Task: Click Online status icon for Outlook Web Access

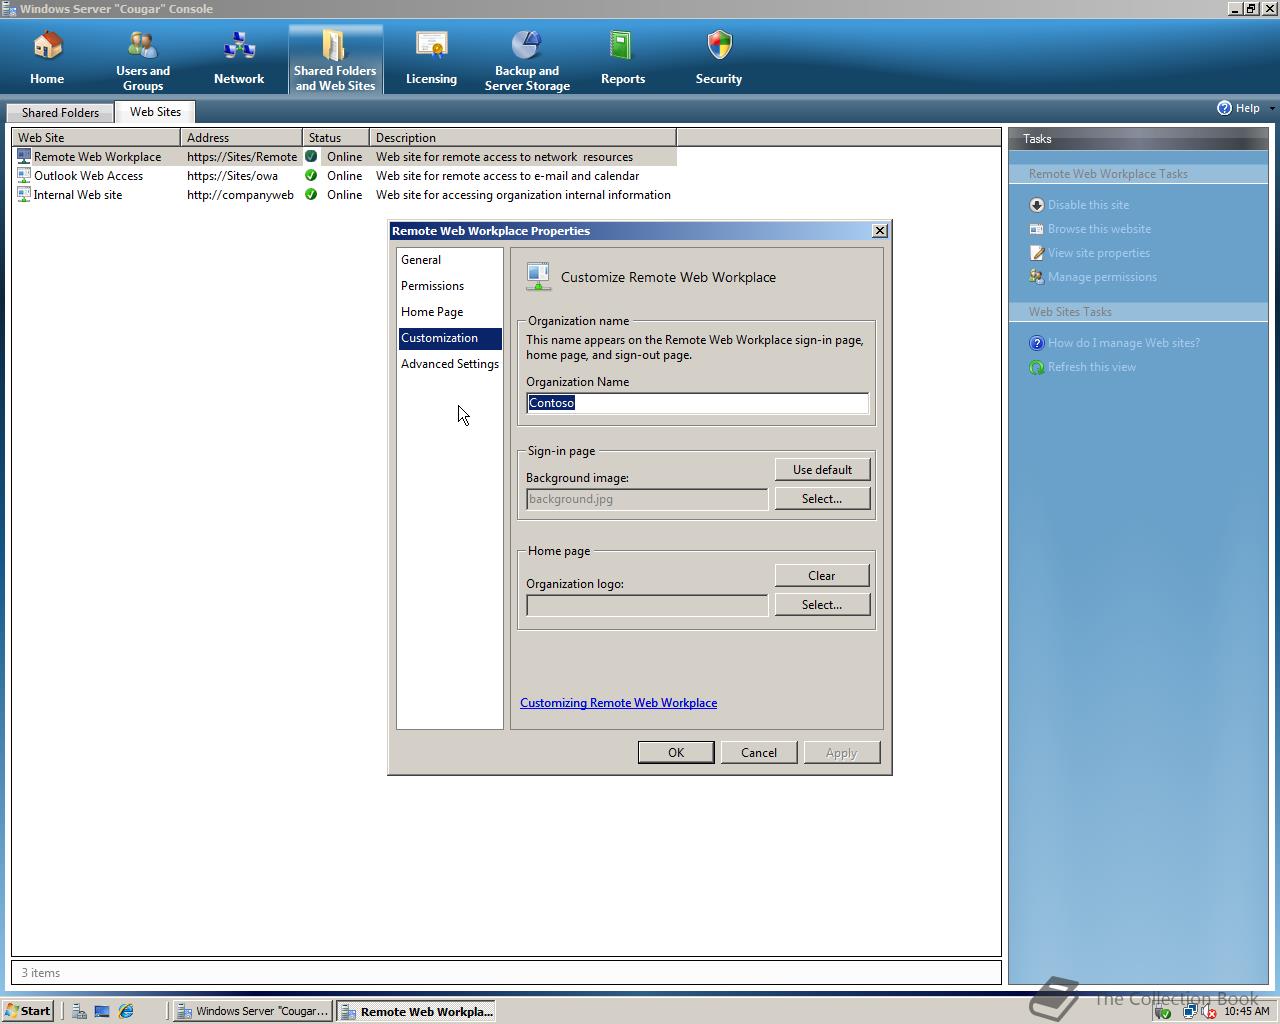Action: pos(311,176)
